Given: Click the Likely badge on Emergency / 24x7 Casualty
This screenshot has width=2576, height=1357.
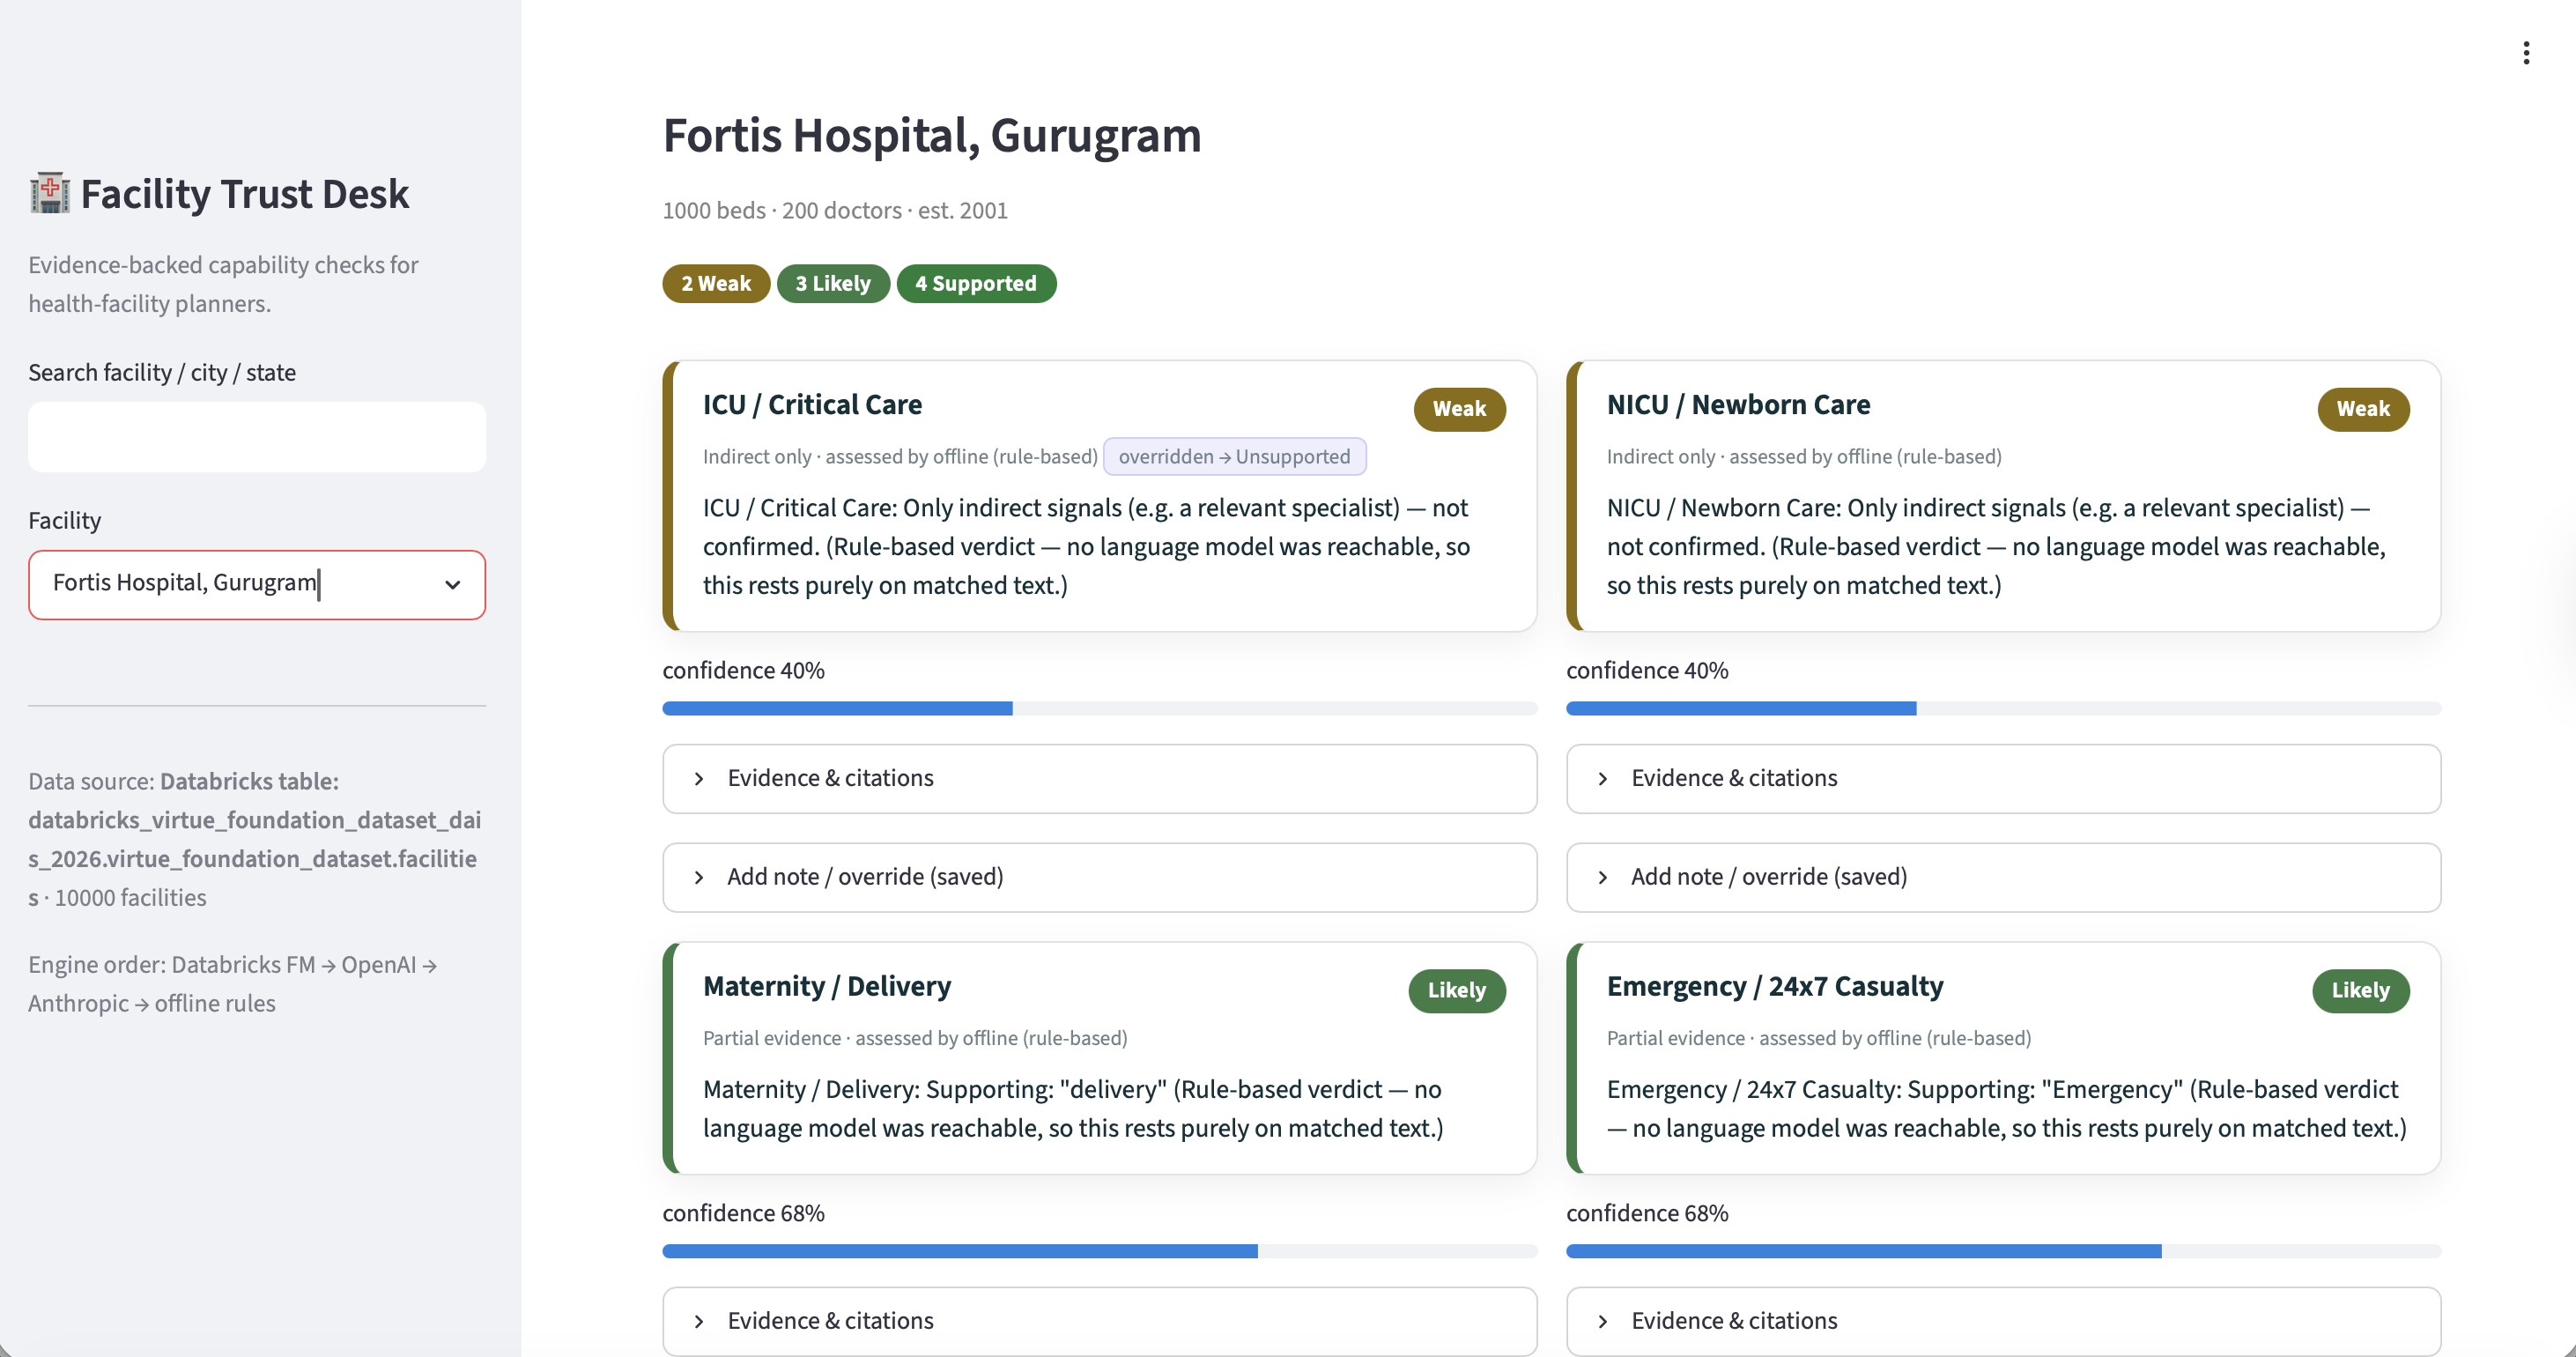Looking at the screenshot, I should pos(2361,991).
